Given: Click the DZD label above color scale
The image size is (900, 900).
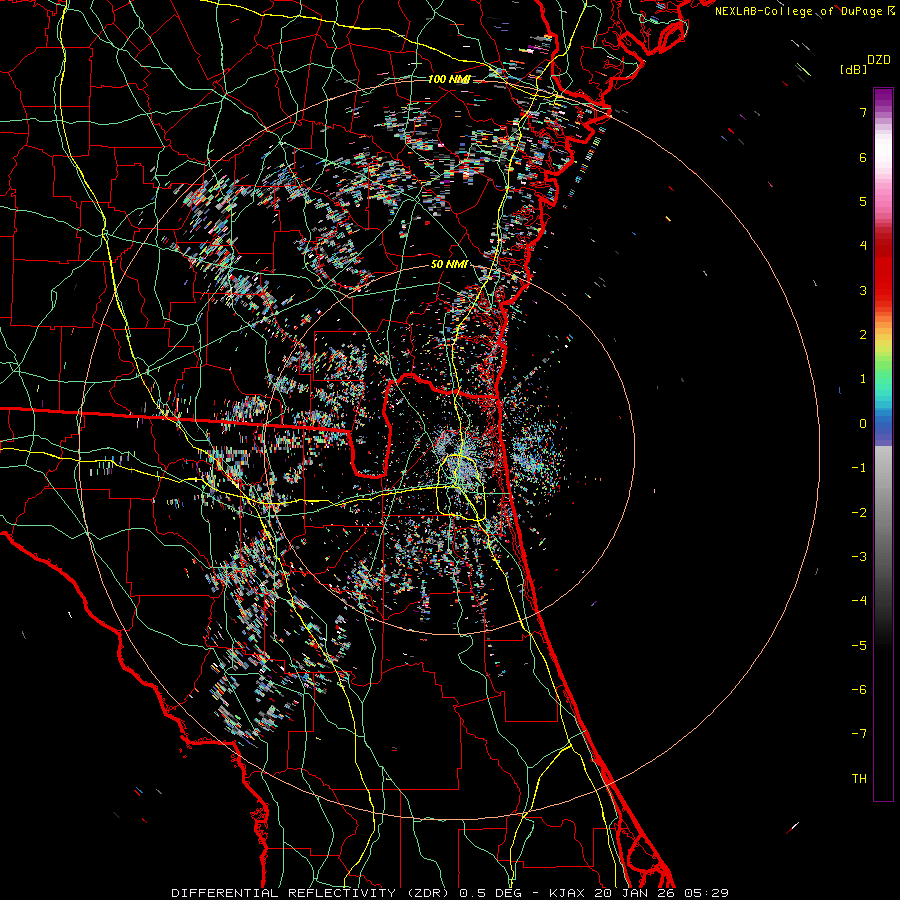Looking at the screenshot, I should [879, 59].
